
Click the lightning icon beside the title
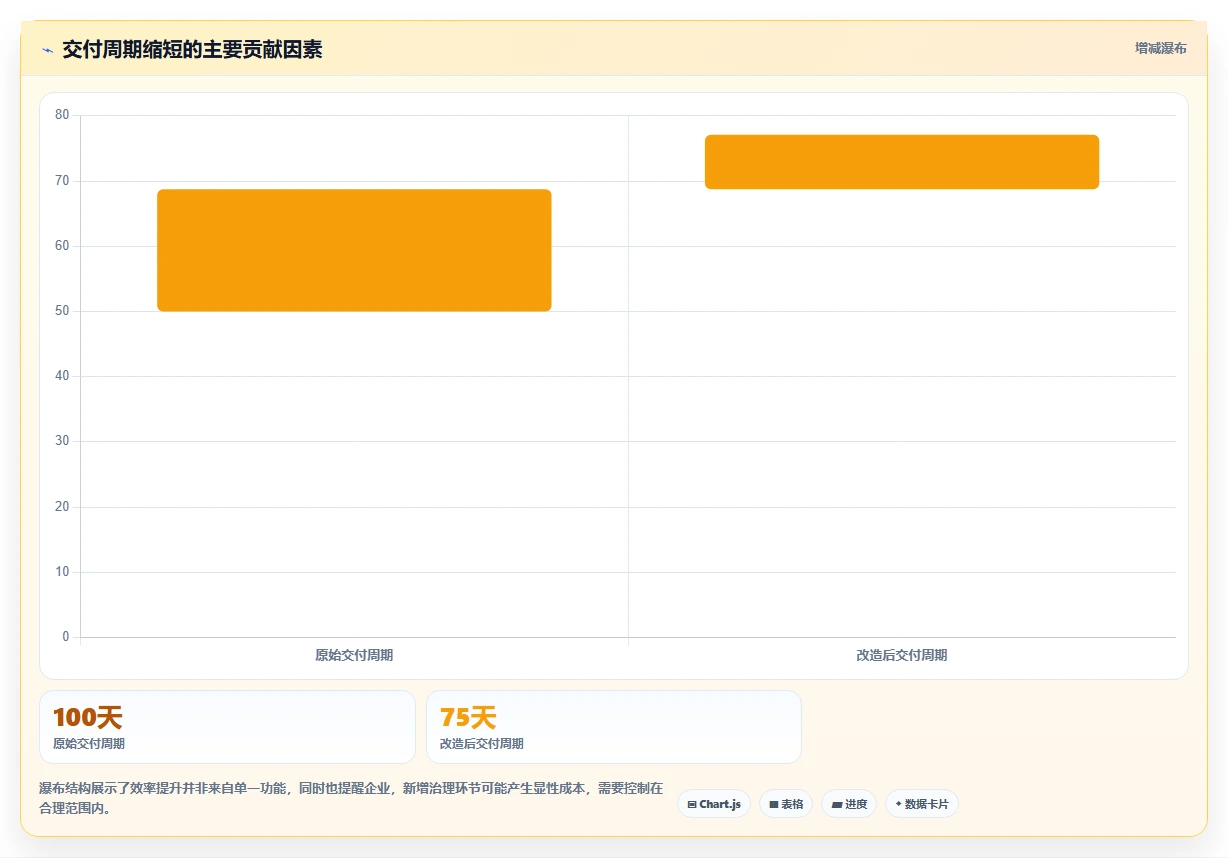48,50
